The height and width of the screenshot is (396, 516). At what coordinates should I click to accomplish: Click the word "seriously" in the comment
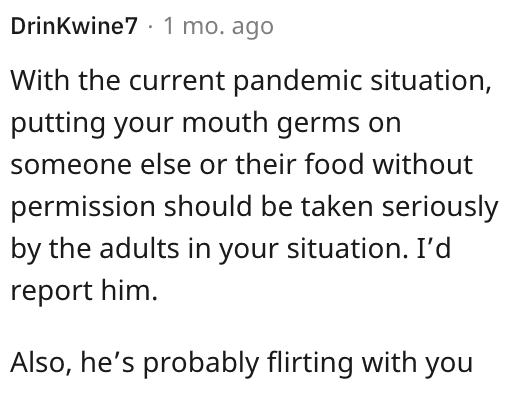(x=440, y=208)
